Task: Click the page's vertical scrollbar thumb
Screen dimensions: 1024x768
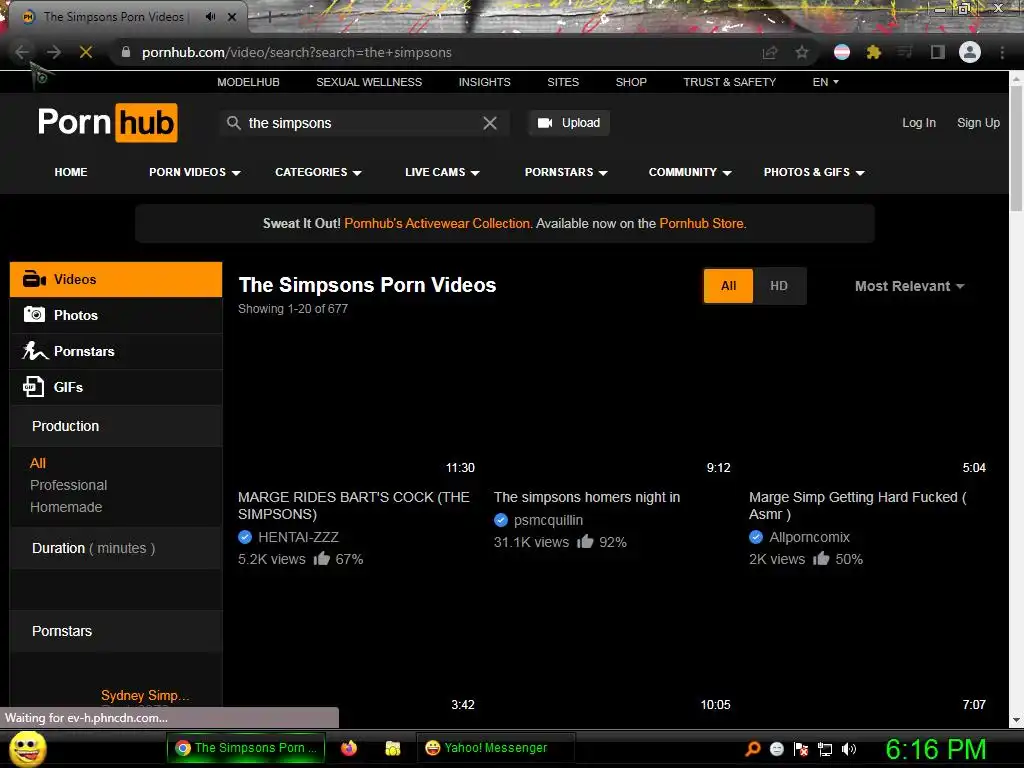Action: point(1016,147)
